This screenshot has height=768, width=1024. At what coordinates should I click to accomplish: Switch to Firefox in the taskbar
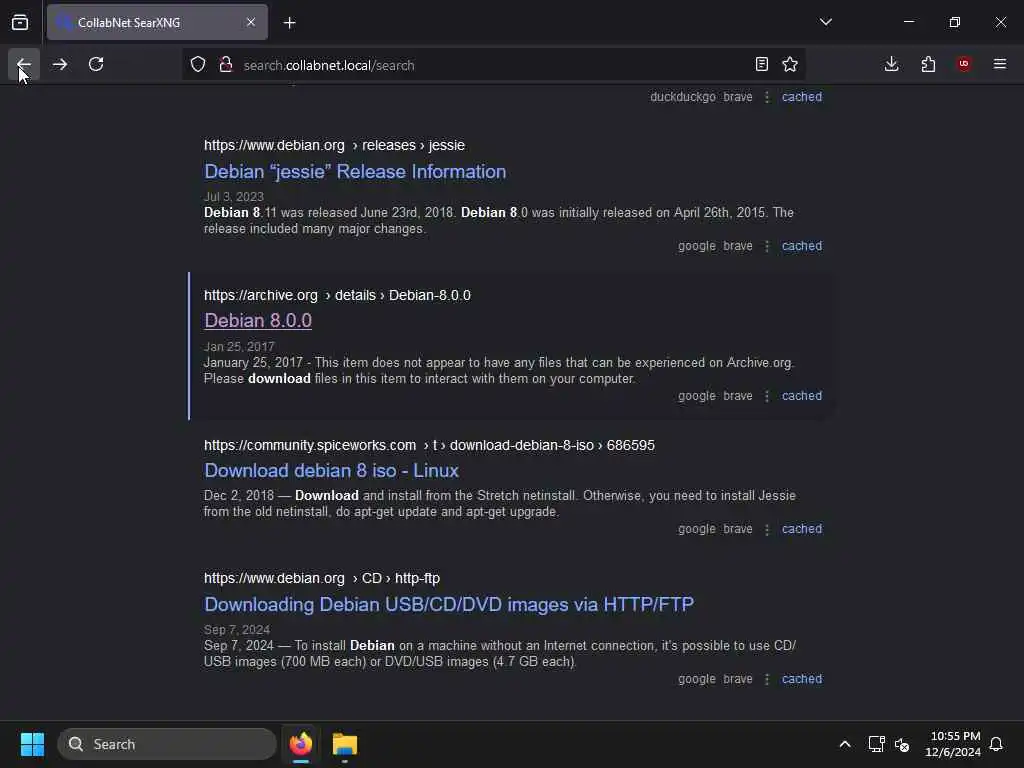[300, 744]
